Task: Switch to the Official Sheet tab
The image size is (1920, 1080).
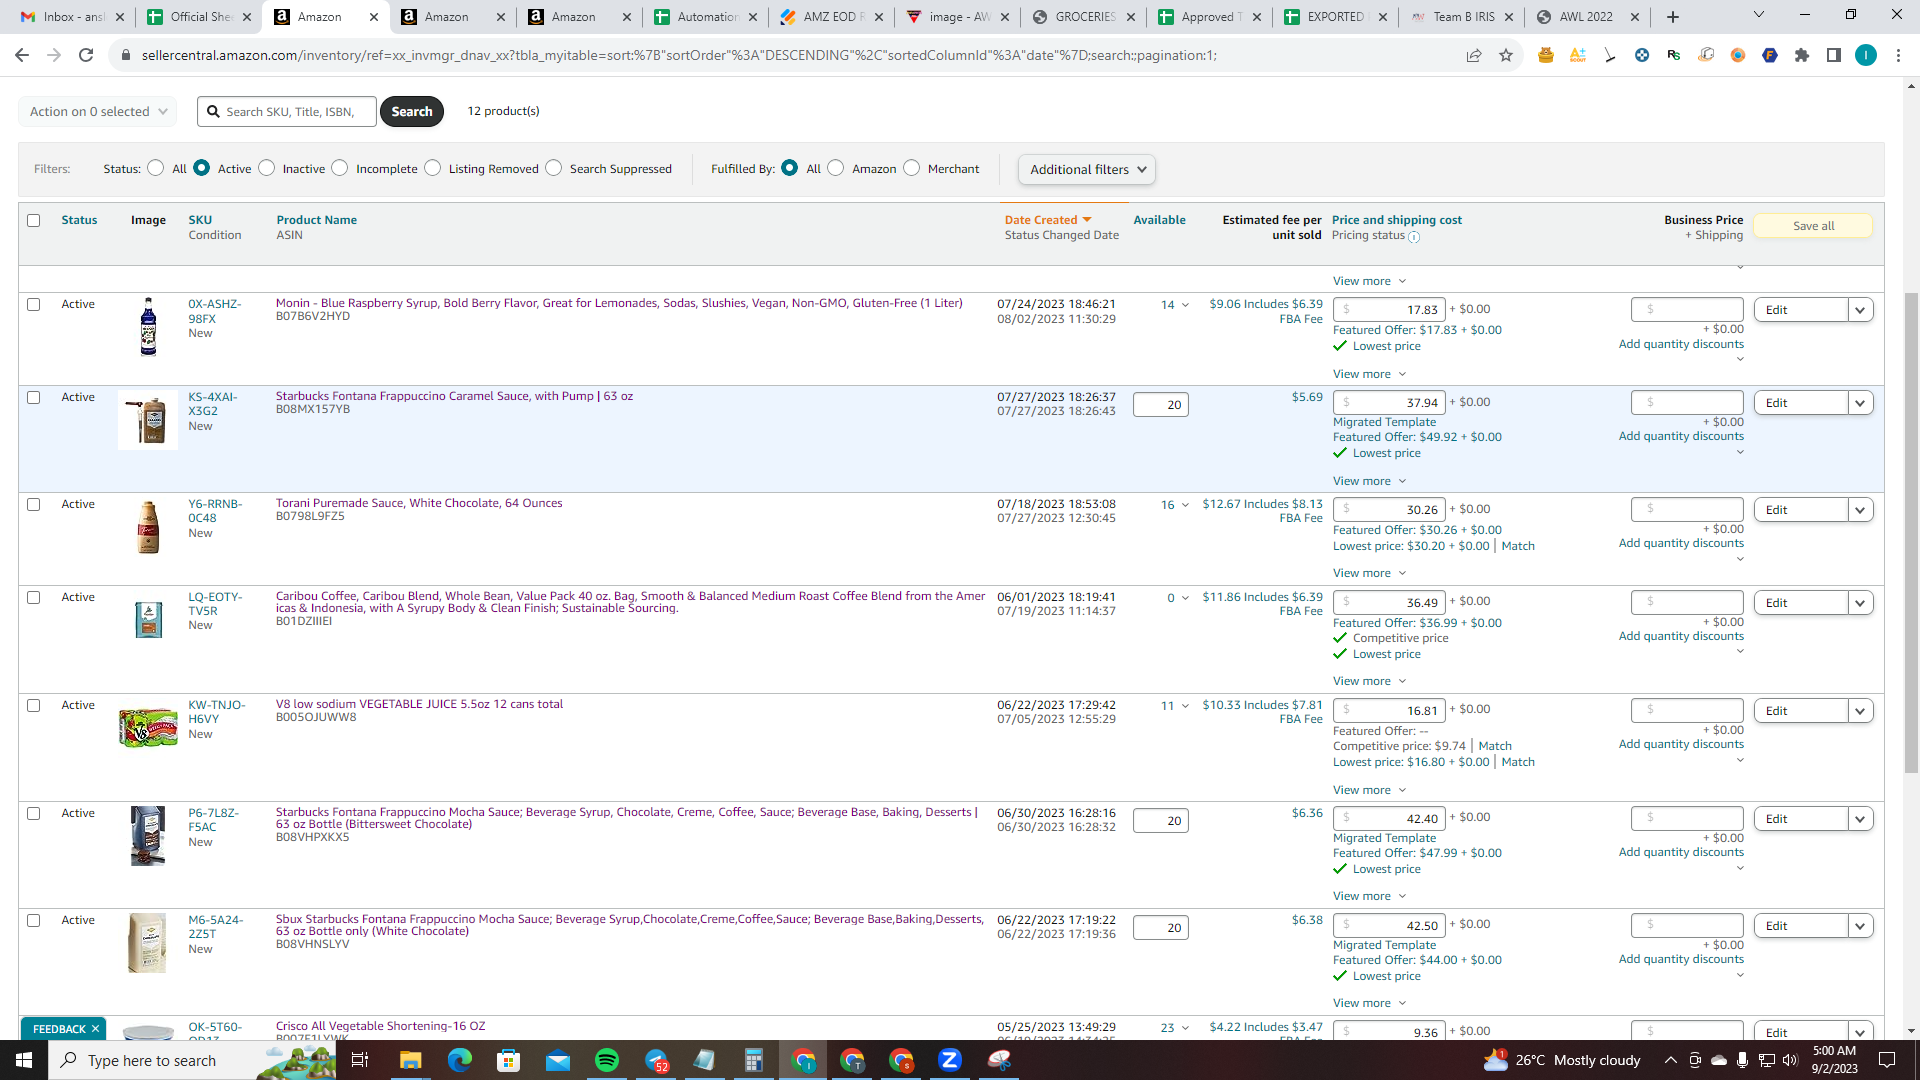Action: [199, 17]
